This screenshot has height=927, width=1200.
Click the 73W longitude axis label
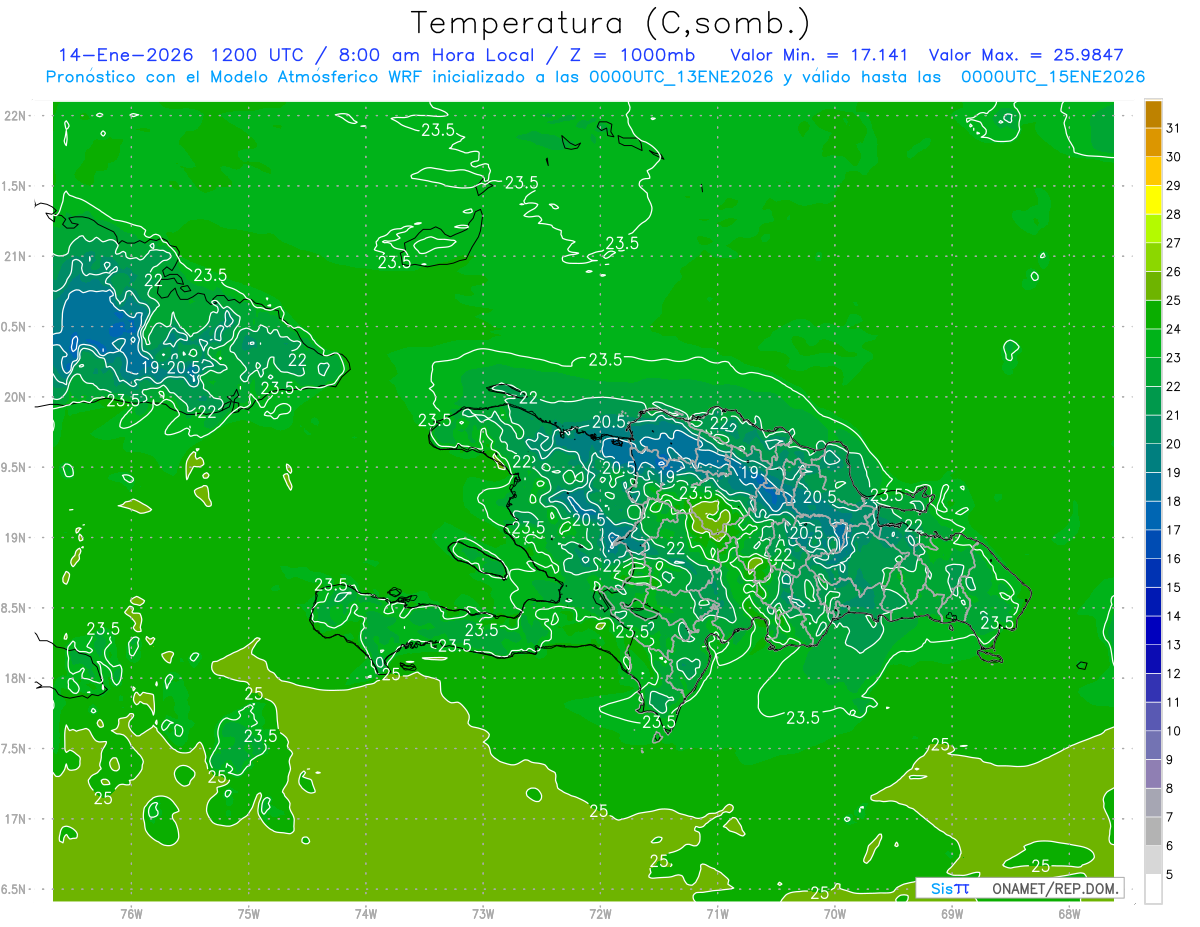point(483,913)
